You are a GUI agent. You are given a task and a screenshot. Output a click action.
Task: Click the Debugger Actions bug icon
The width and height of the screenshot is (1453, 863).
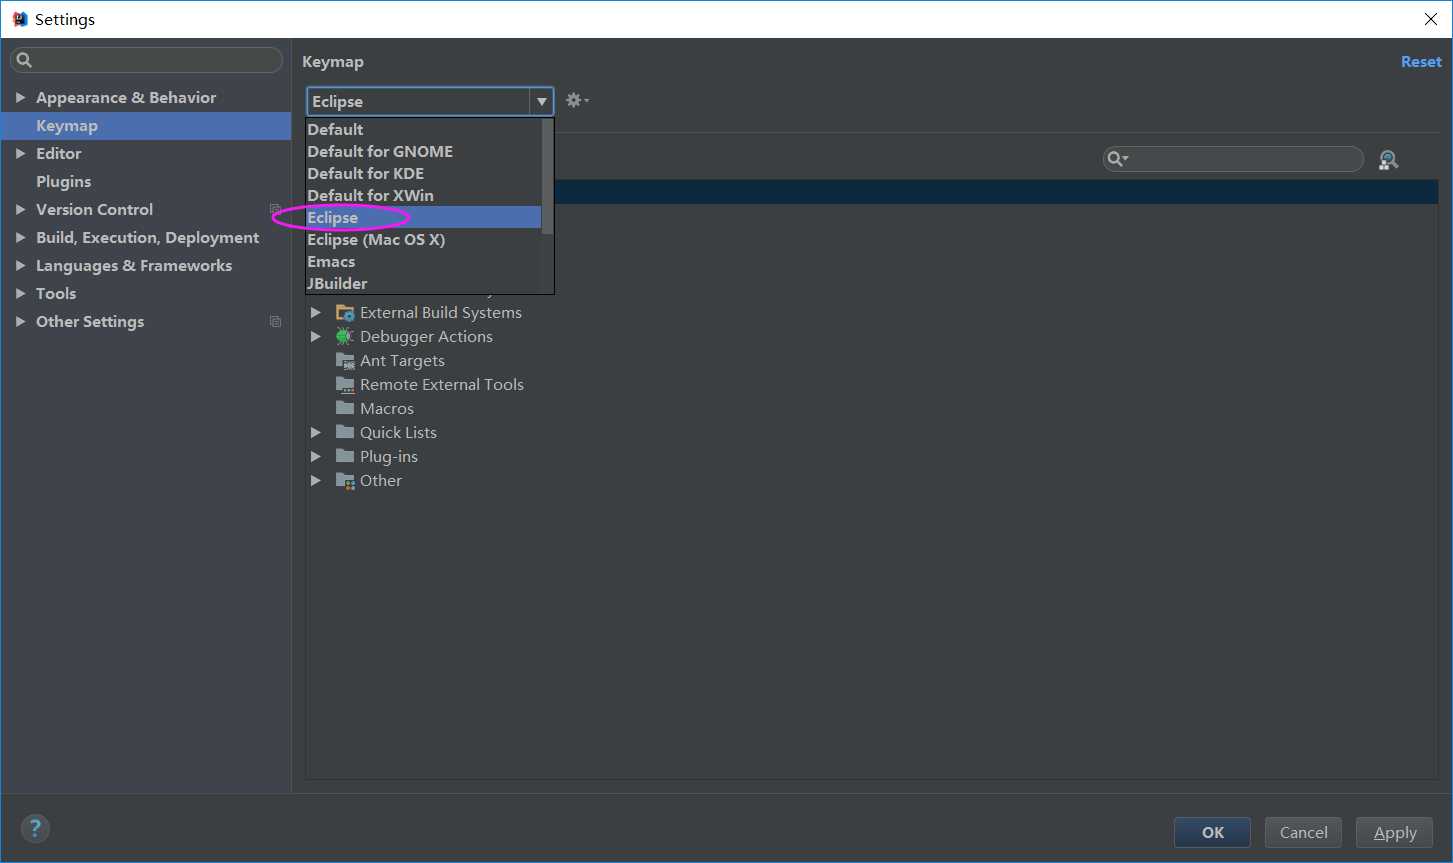[345, 337]
